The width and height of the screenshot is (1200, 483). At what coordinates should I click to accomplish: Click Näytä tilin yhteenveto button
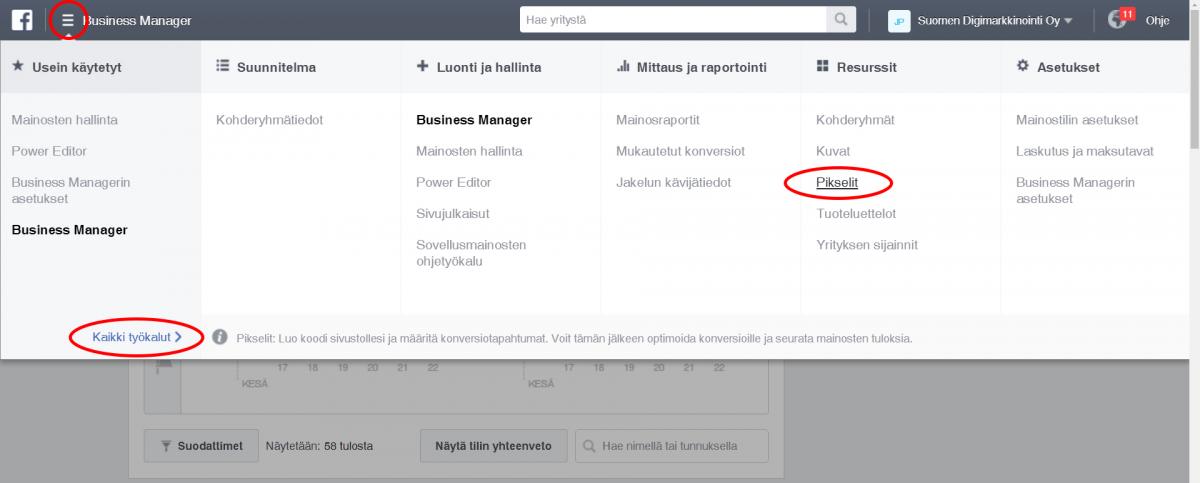pos(493,446)
